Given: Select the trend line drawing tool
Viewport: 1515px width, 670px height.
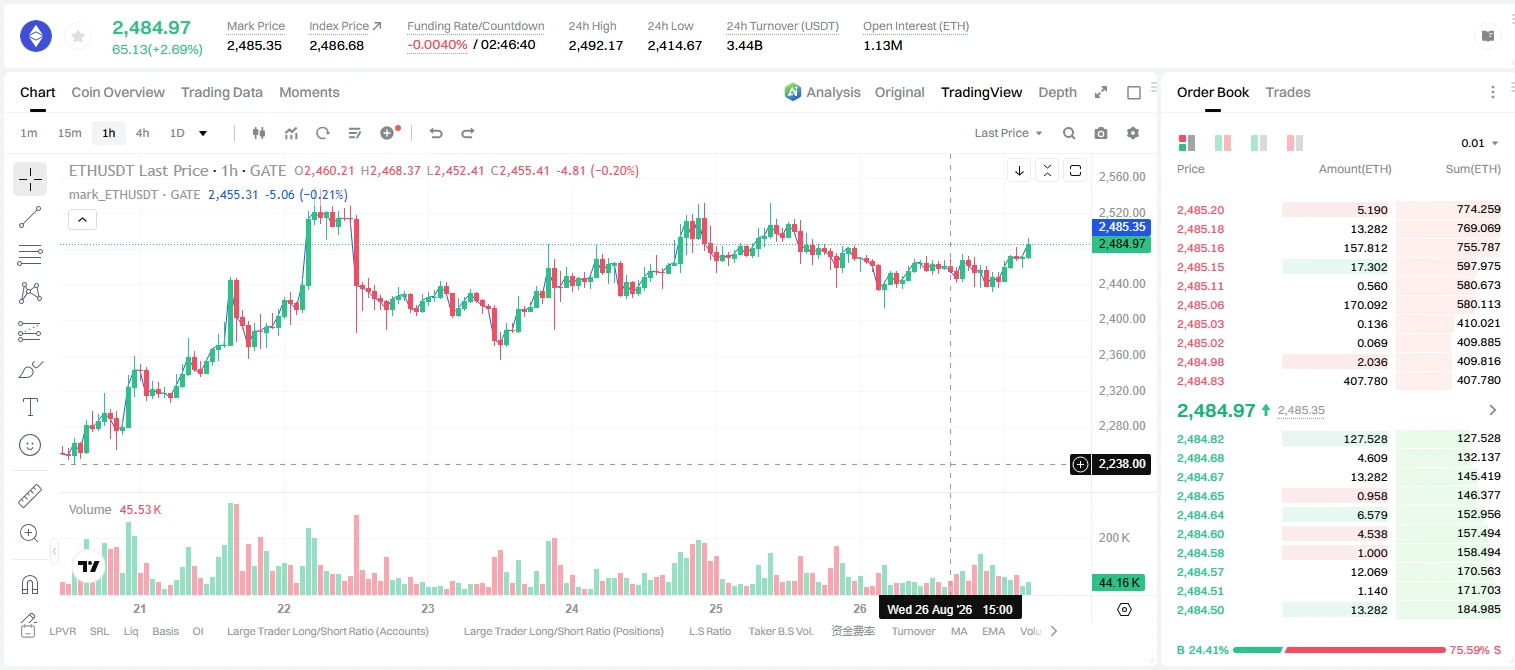Looking at the screenshot, I should coord(30,217).
